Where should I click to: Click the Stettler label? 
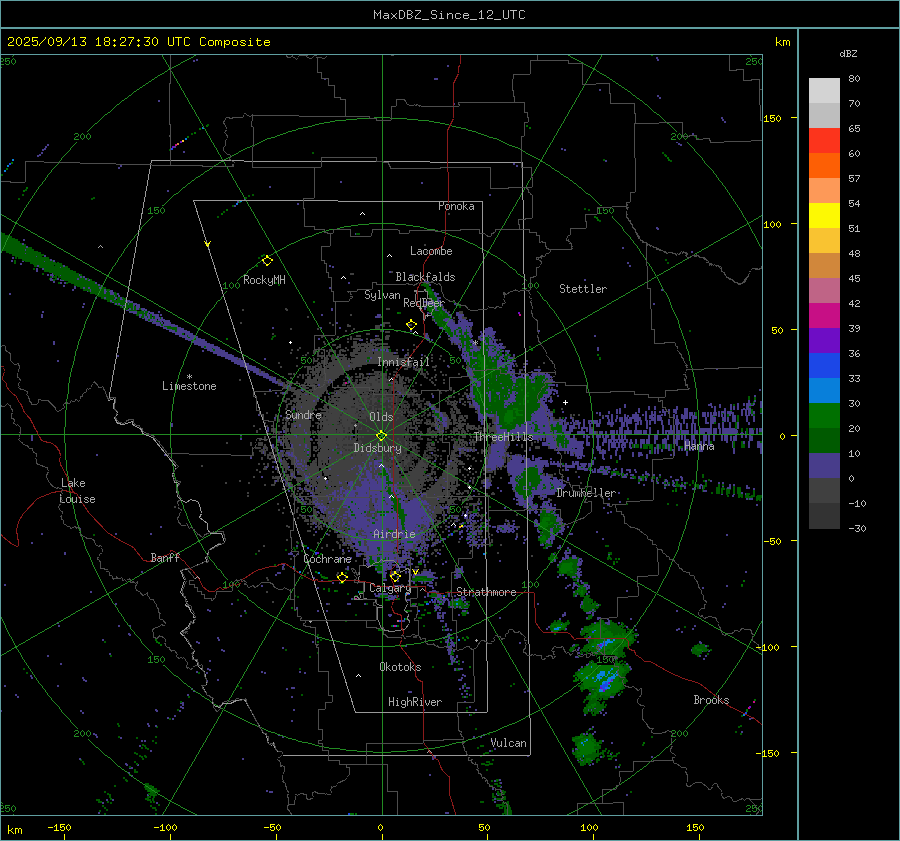tap(583, 289)
